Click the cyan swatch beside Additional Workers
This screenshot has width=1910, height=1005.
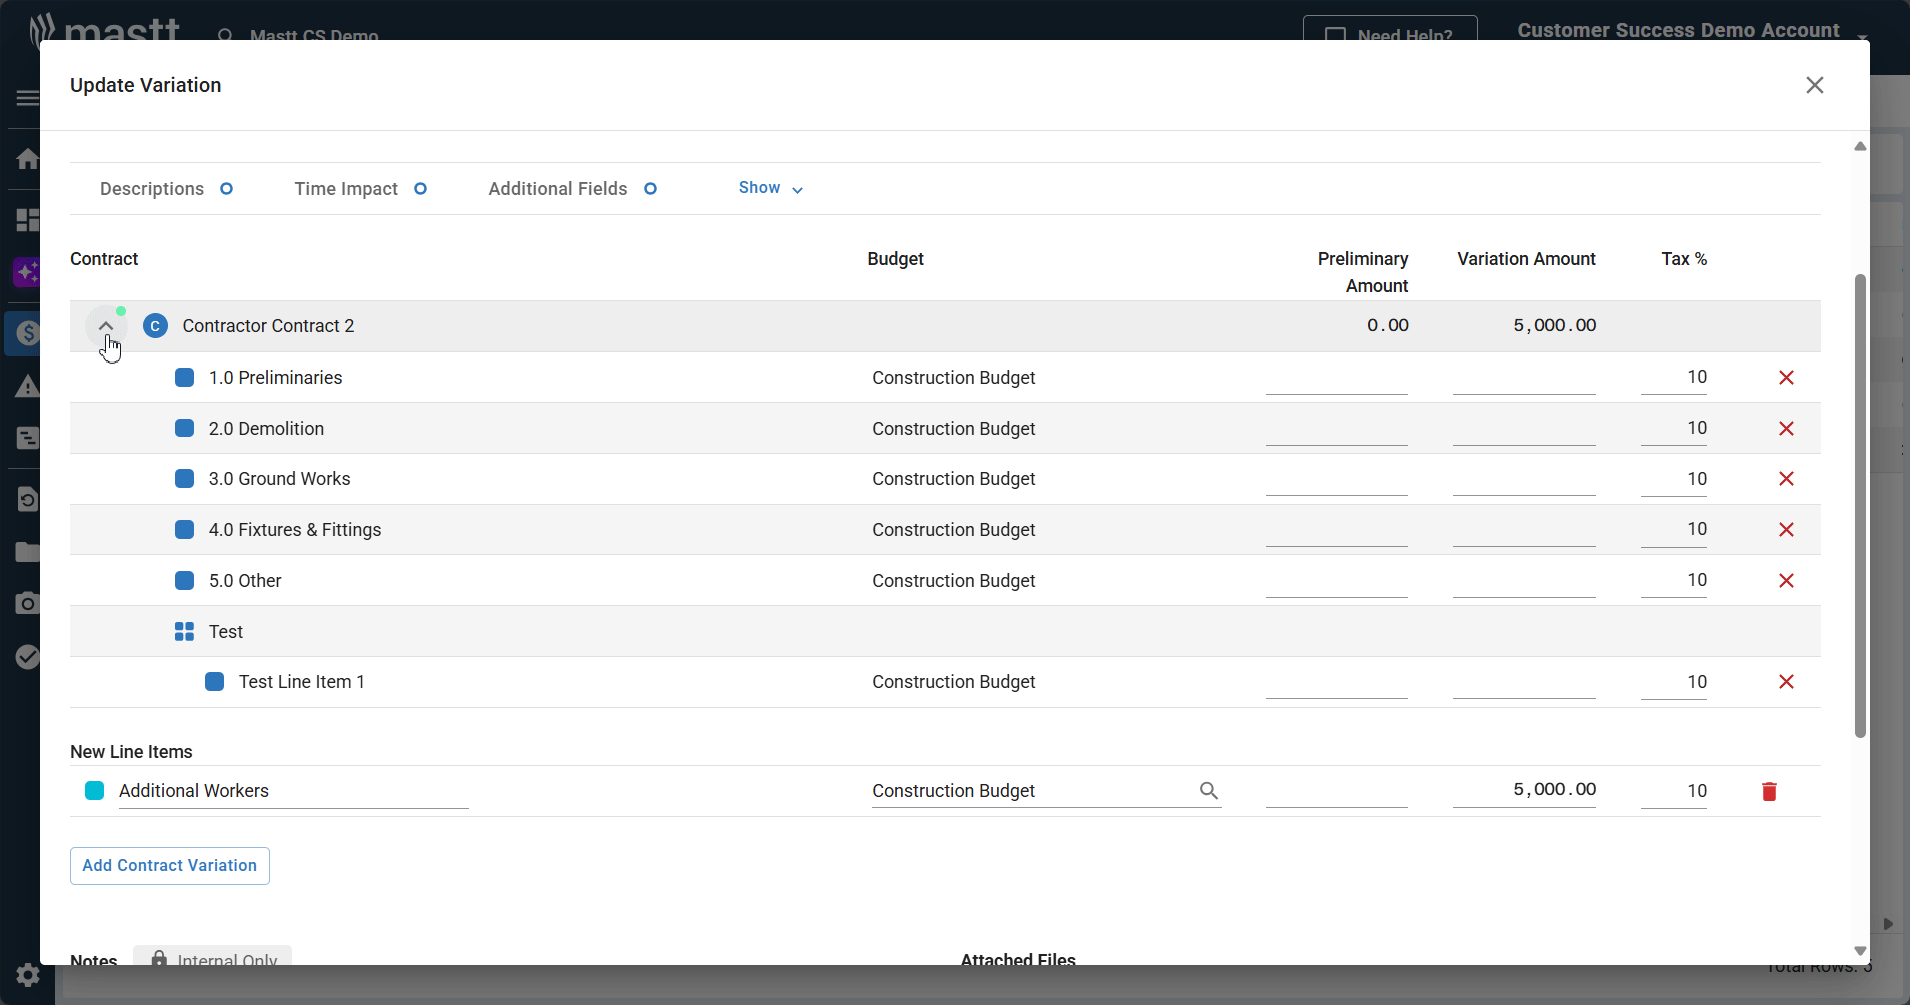95,791
